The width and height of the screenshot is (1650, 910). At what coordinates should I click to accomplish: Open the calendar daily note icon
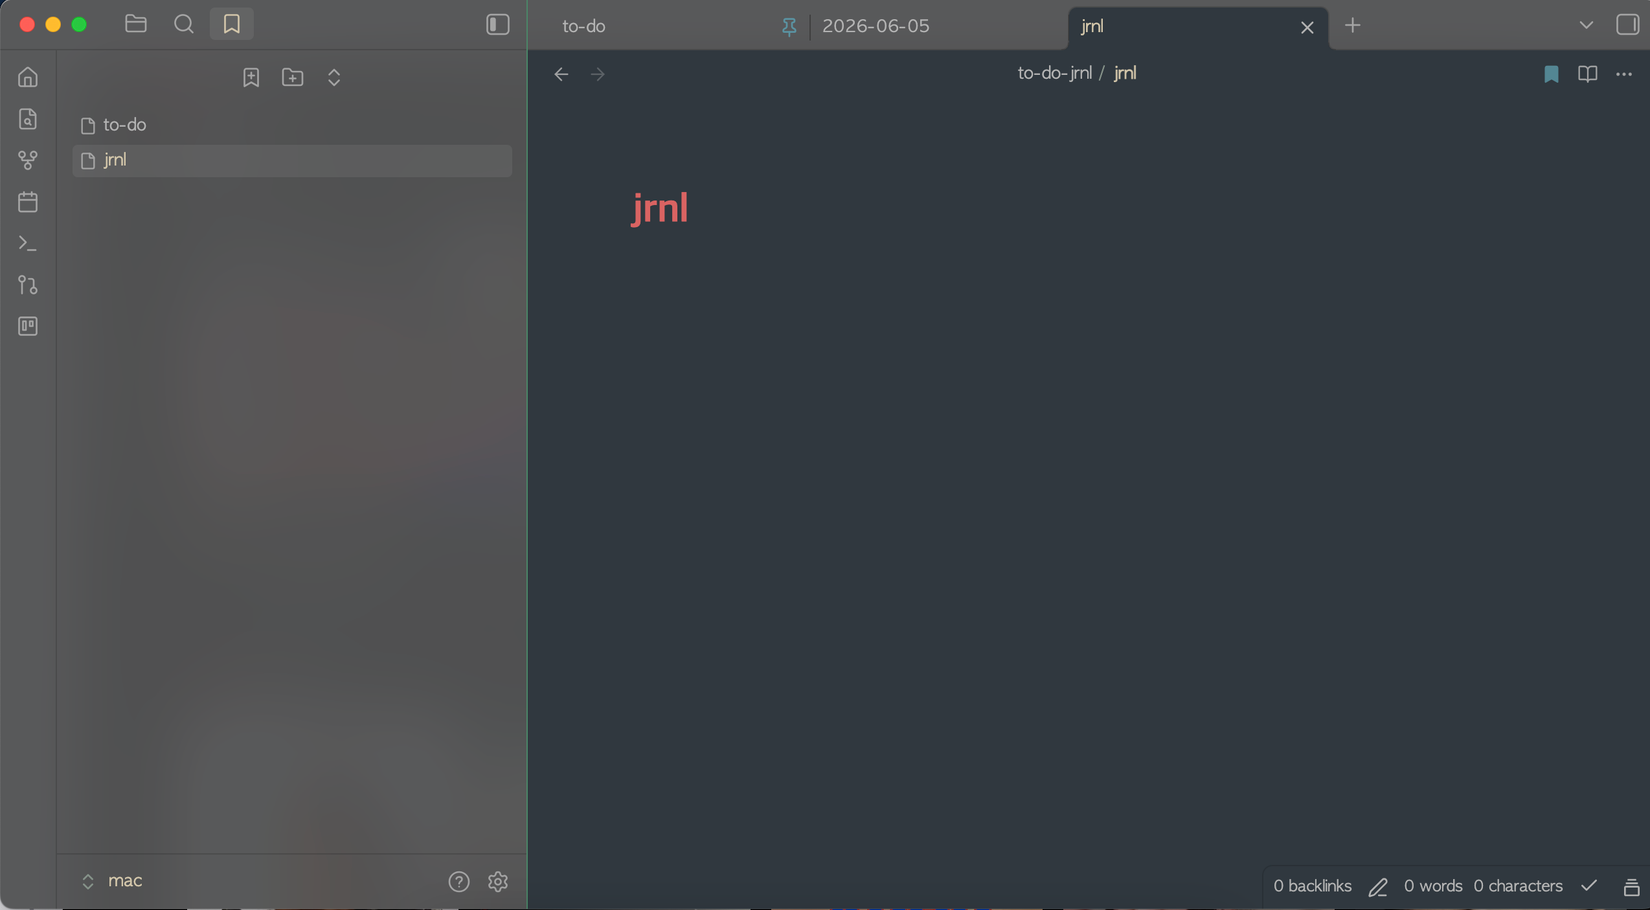coord(28,202)
